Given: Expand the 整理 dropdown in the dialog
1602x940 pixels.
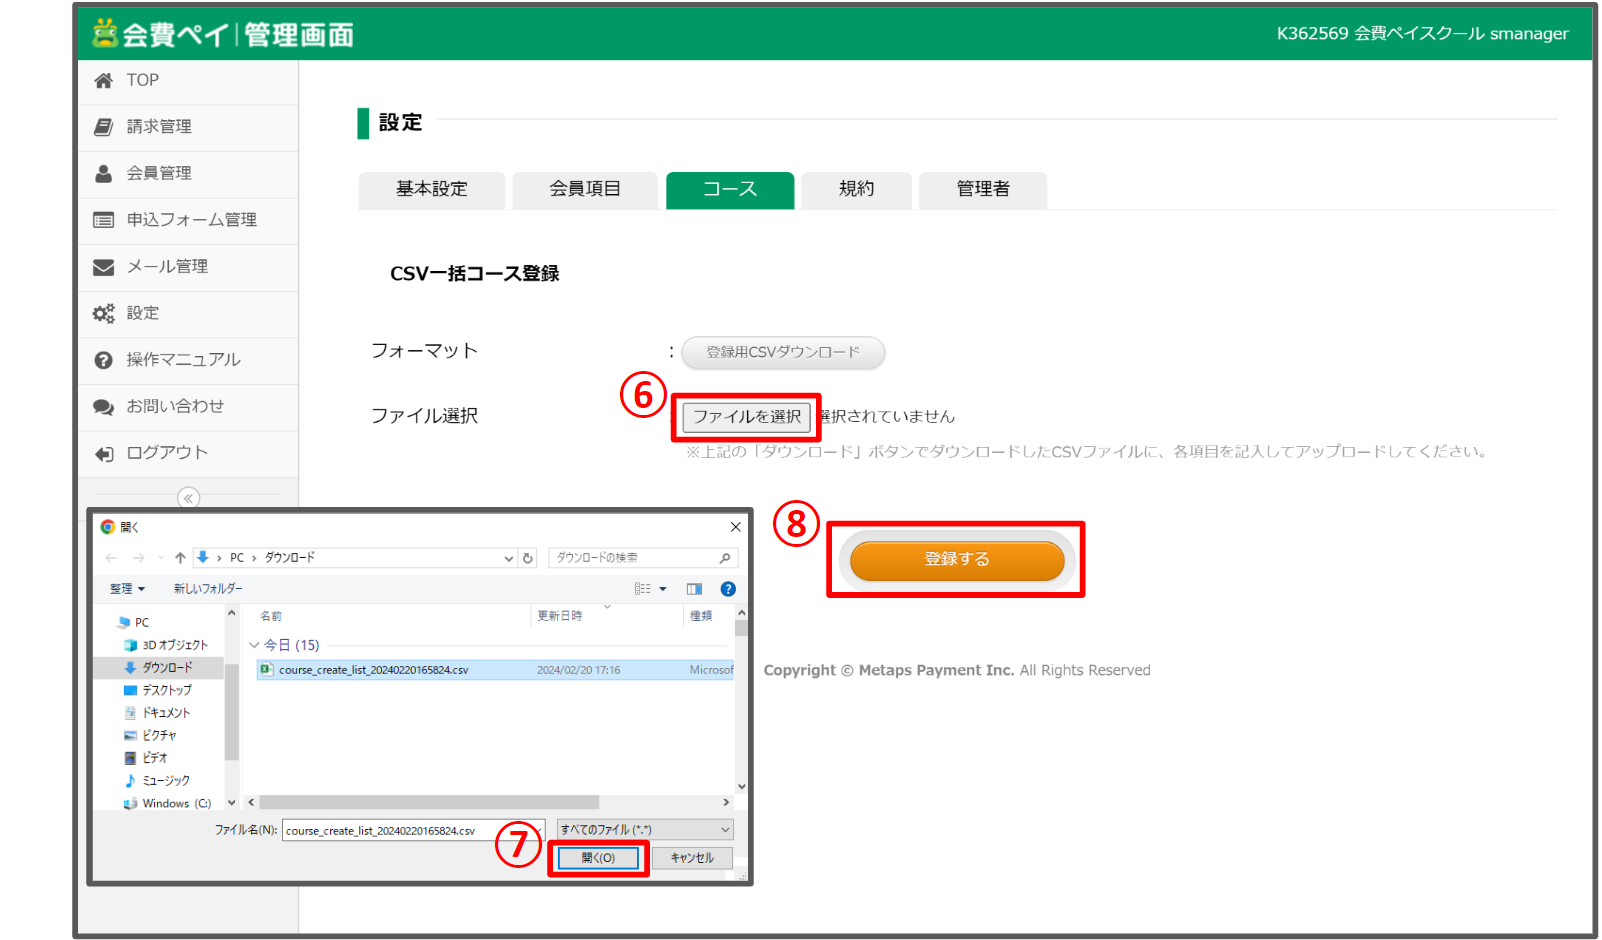Looking at the screenshot, I should click(127, 589).
